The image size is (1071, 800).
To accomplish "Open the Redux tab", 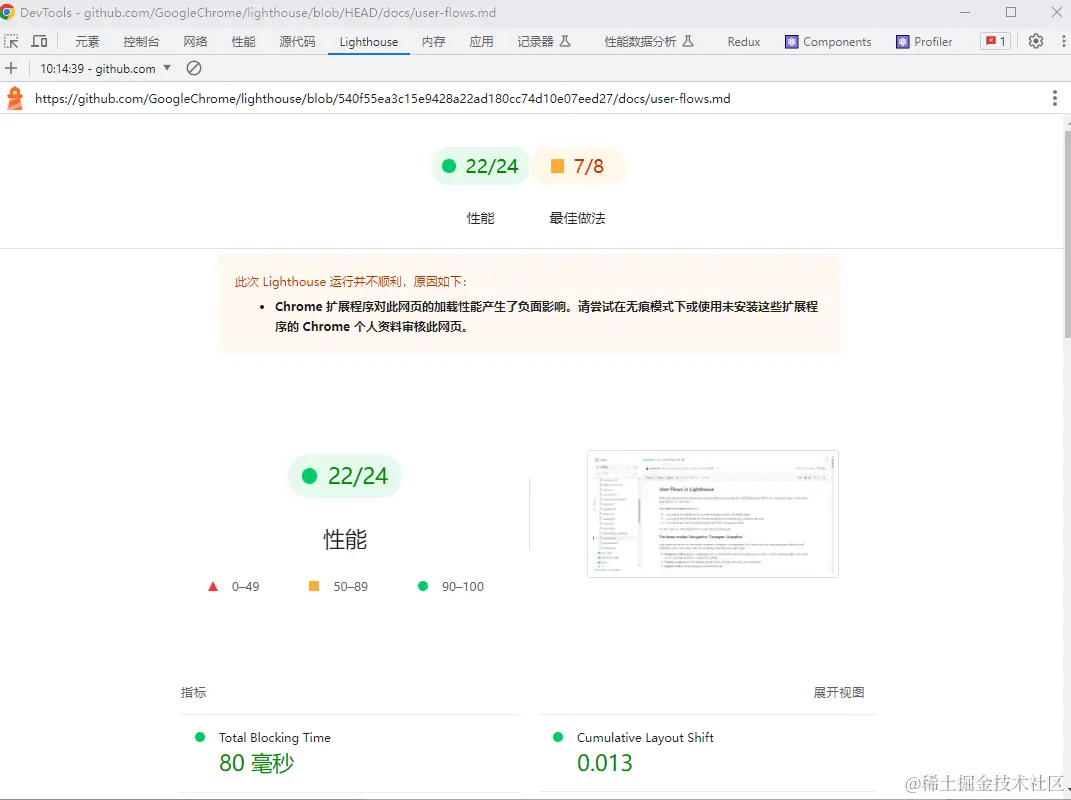I will [x=744, y=42].
